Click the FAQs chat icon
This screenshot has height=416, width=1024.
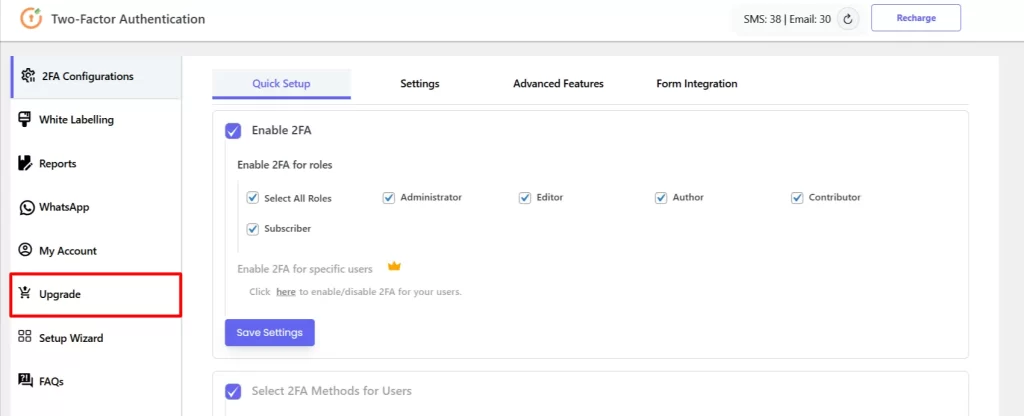pos(25,381)
